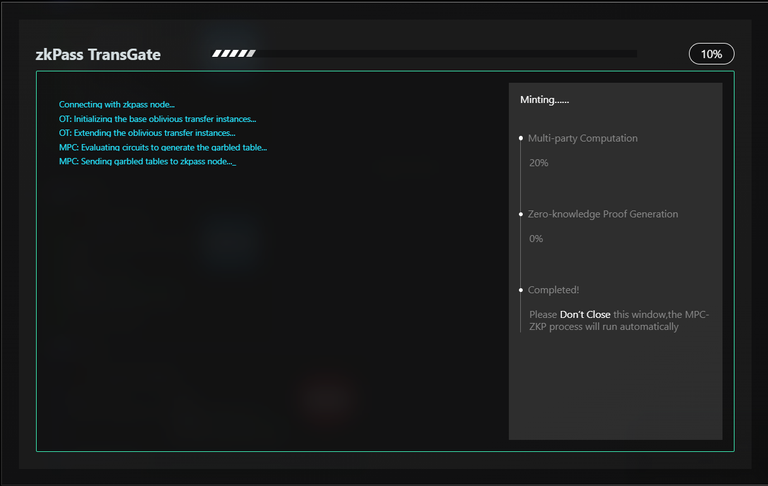Click the 0% value under Proof Generation
This screenshot has height=486, width=768.
coord(536,239)
